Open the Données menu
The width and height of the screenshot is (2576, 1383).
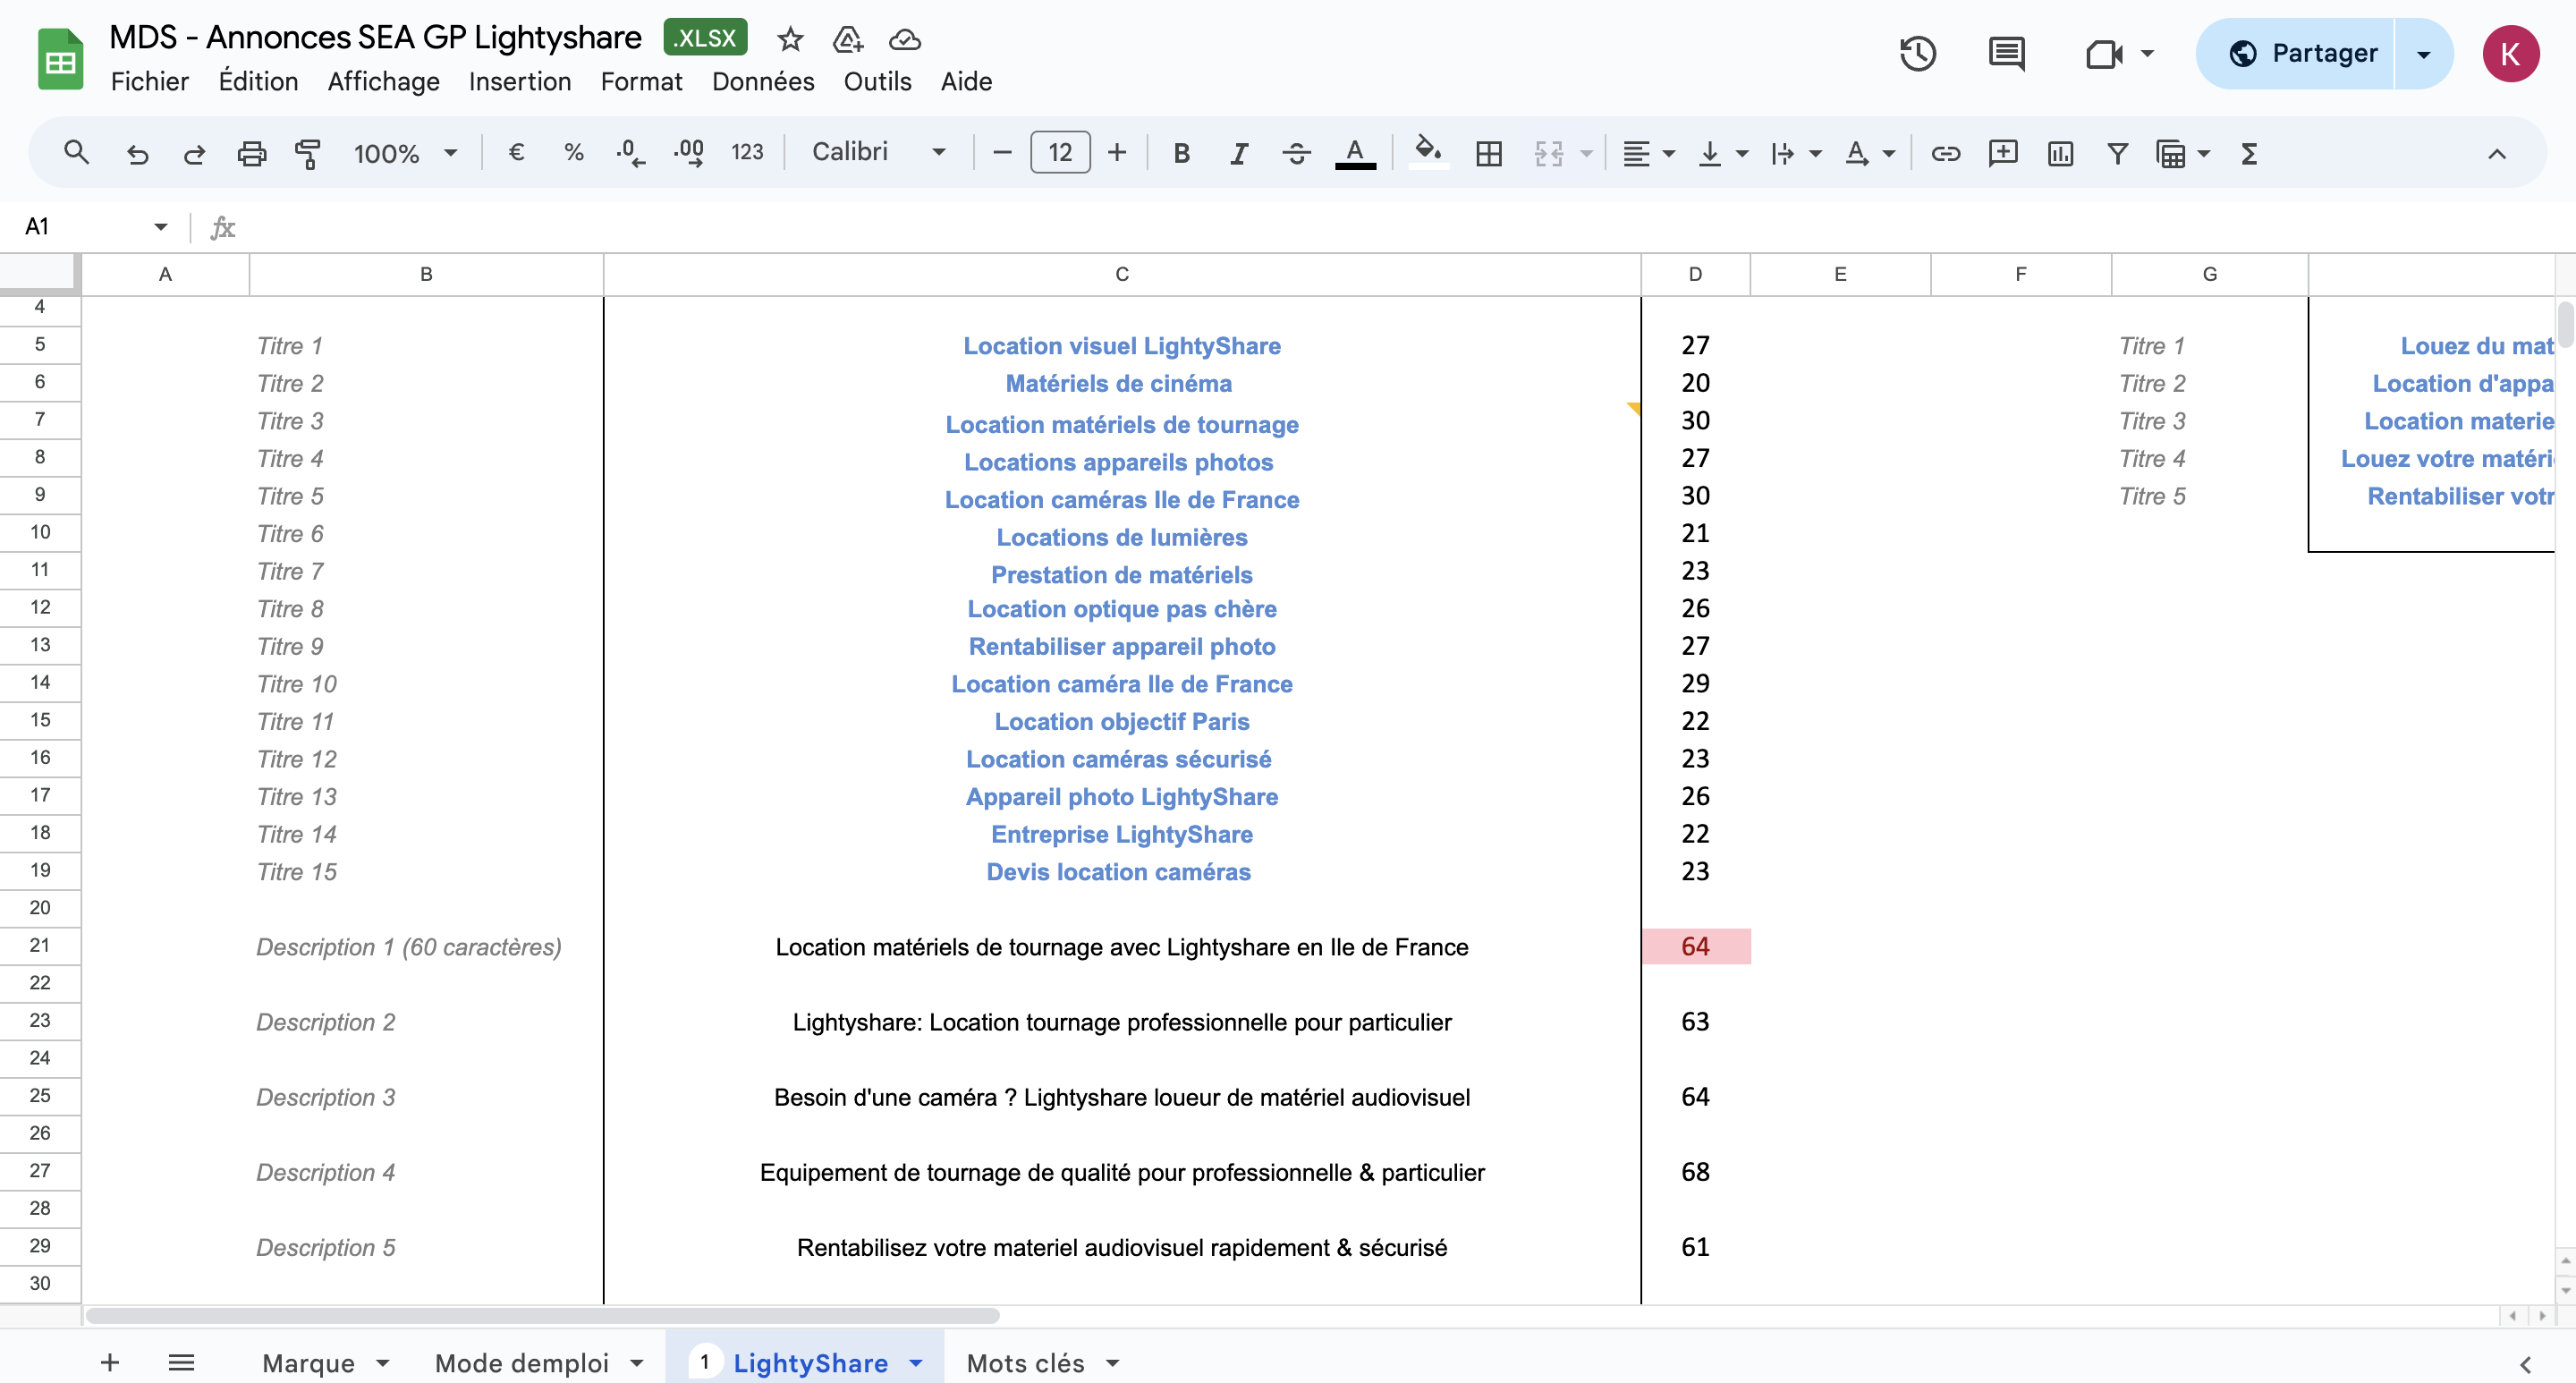[762, 81]
